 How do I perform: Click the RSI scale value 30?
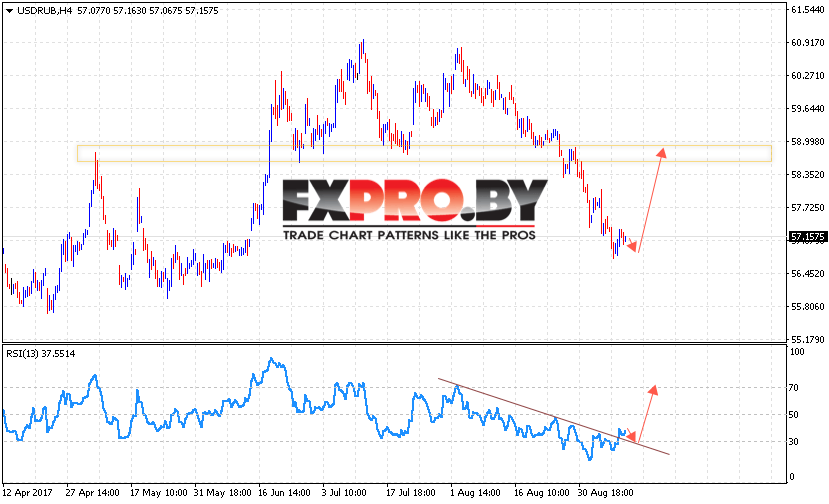pos(794,441)
